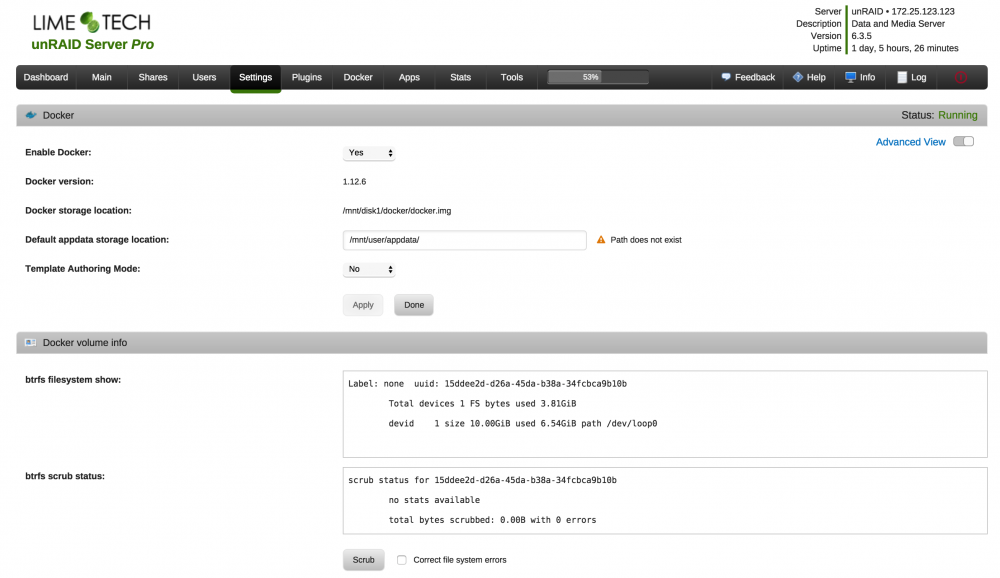Open the Apps tab
1000x578 pixels.
click(x=409, y=77)
